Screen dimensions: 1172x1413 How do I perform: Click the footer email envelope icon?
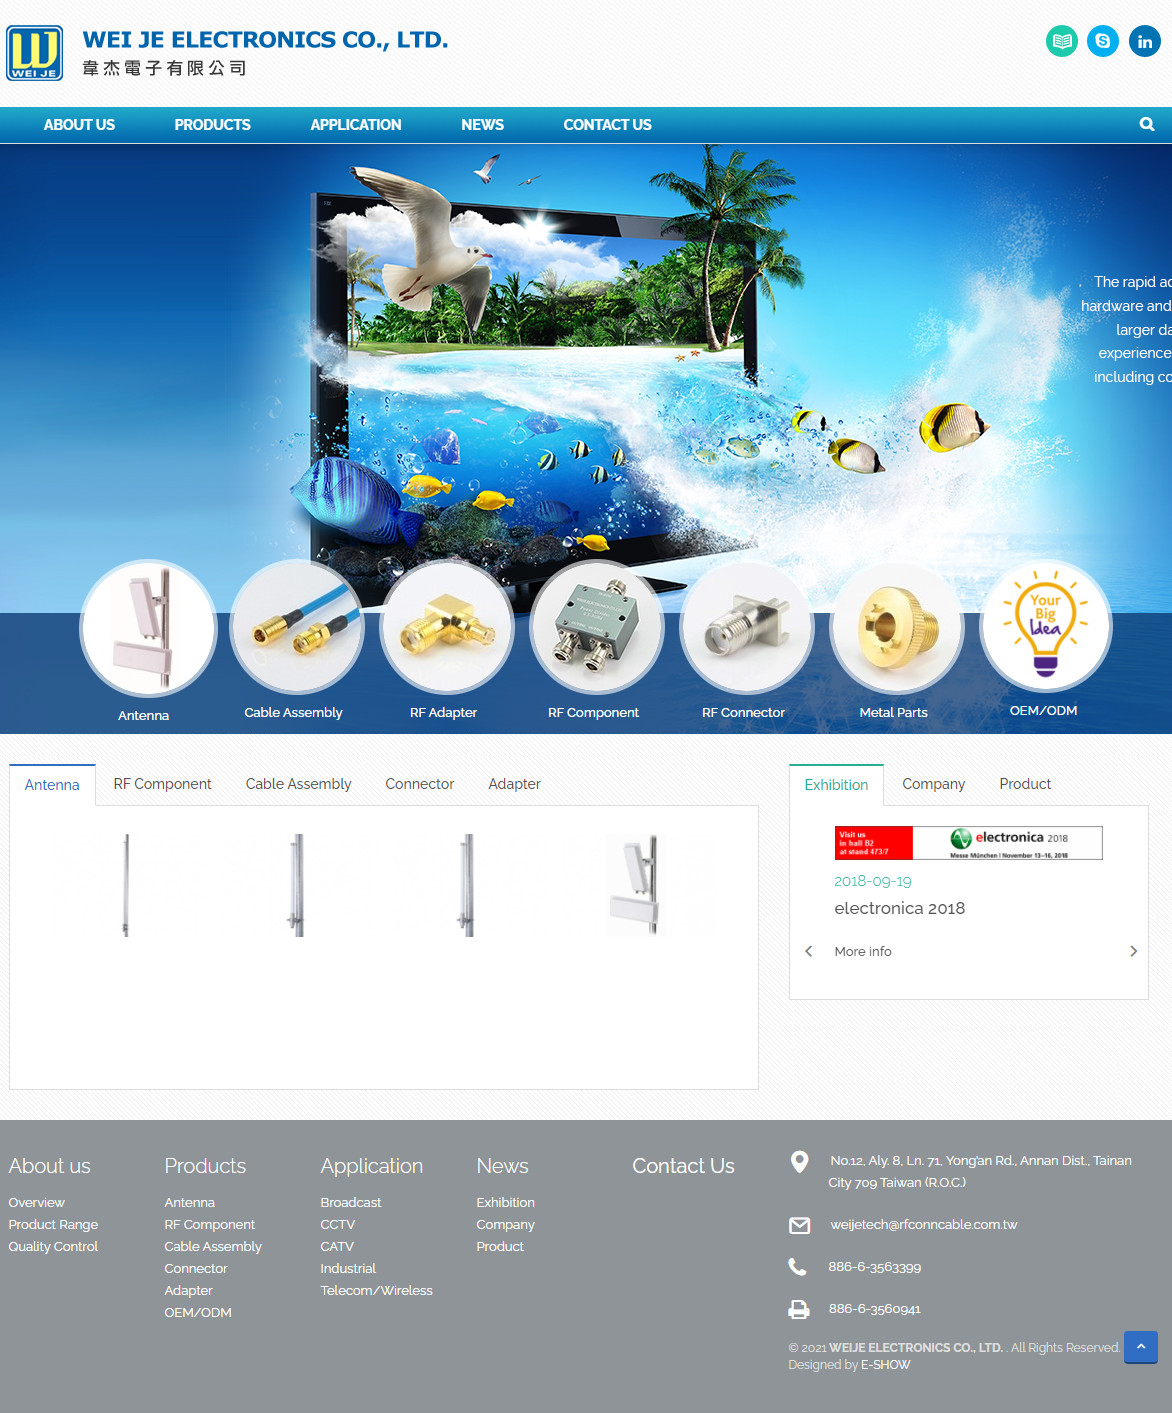click(x=799, y=1225)
